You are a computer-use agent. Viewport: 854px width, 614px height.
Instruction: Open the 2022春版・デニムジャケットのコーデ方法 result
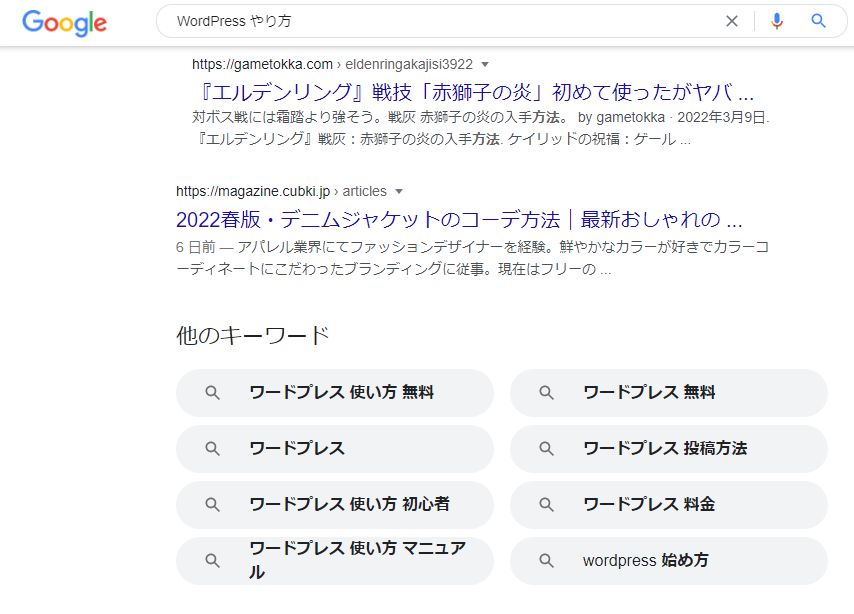459,220
